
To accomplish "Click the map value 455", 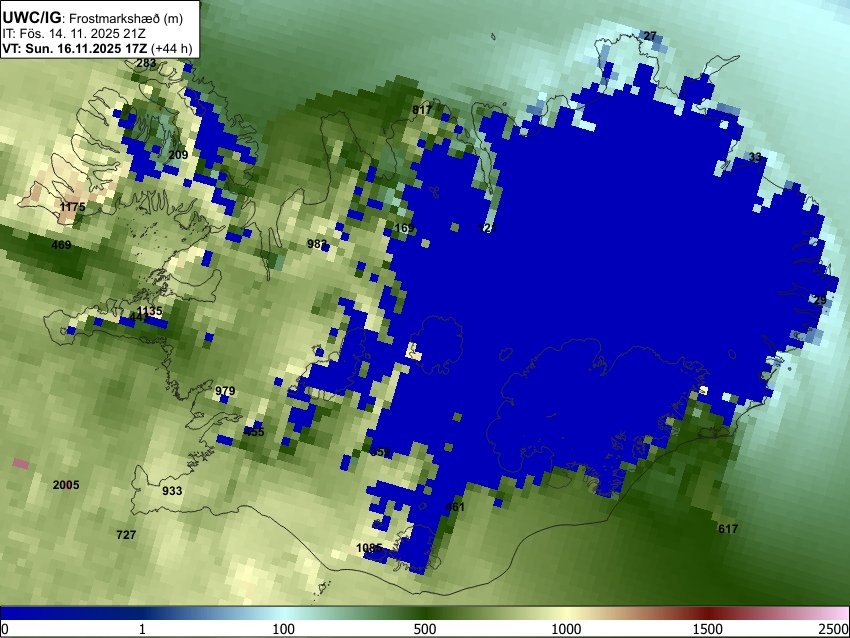I will point(254,432).
